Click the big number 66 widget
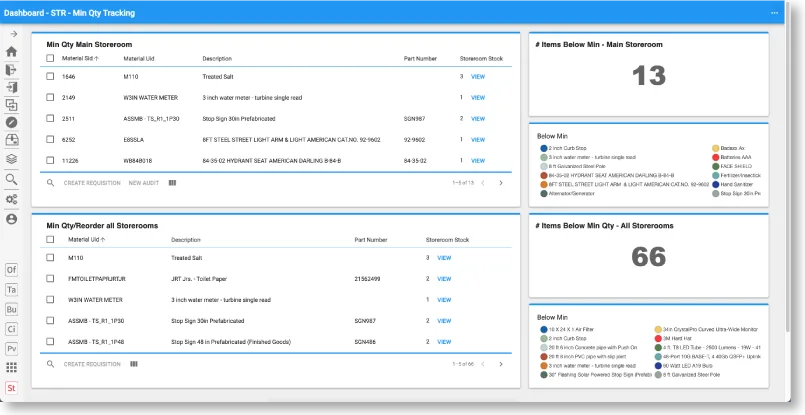Image resolution: width=805 pixels, height=415 pixels. tap(648, 256)
